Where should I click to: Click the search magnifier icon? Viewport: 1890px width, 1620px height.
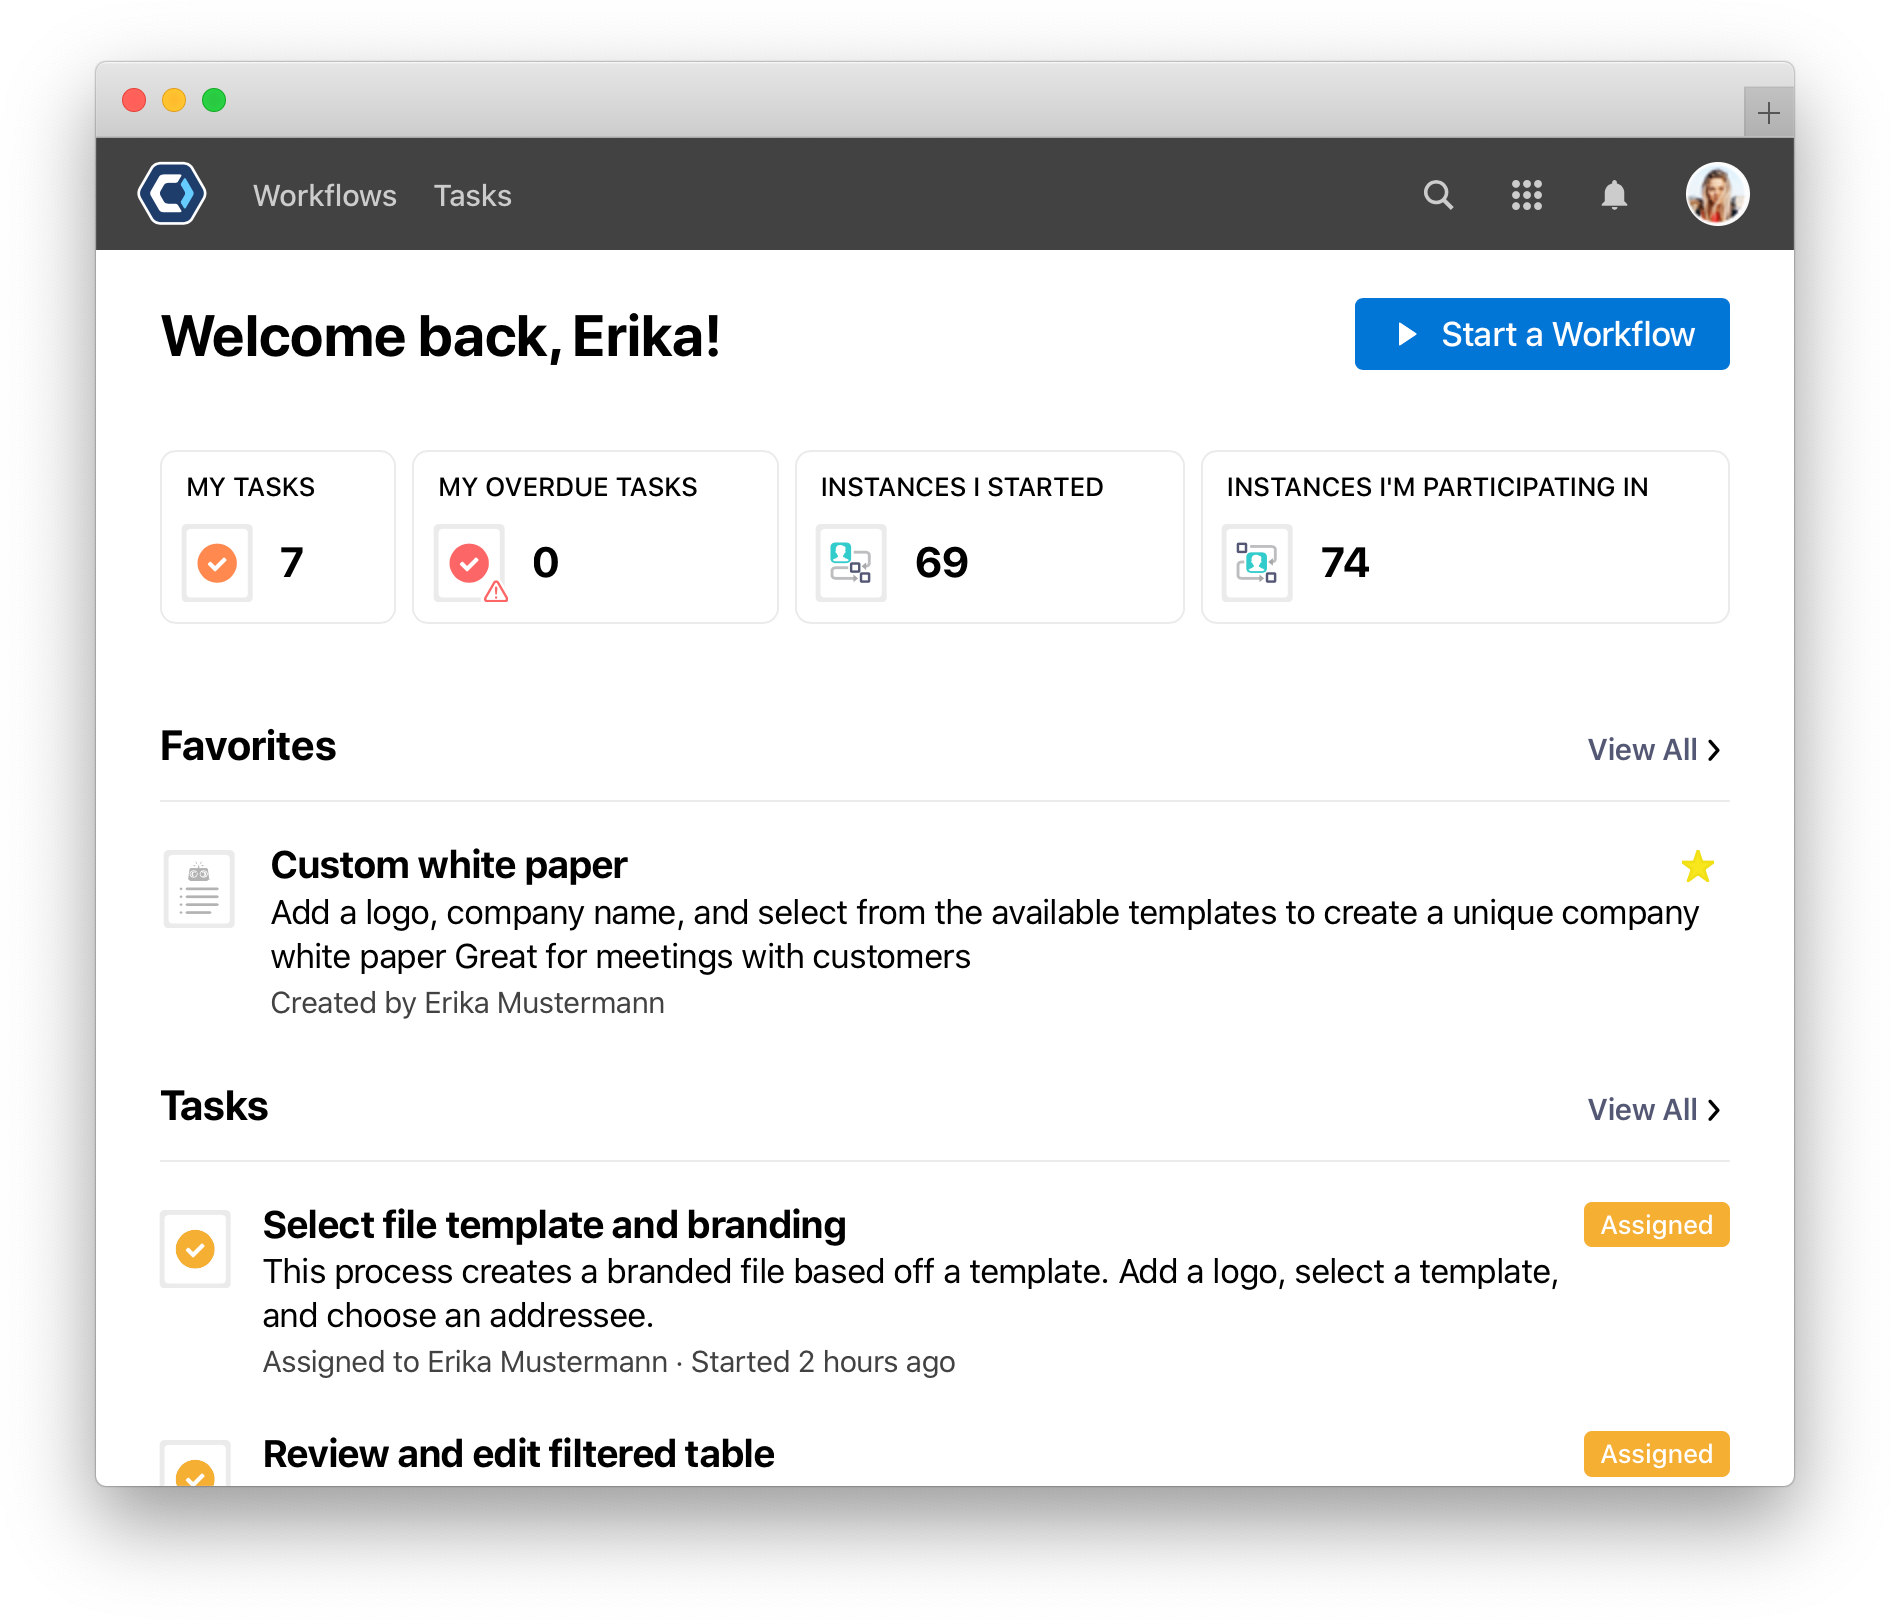click(1438, 194)
